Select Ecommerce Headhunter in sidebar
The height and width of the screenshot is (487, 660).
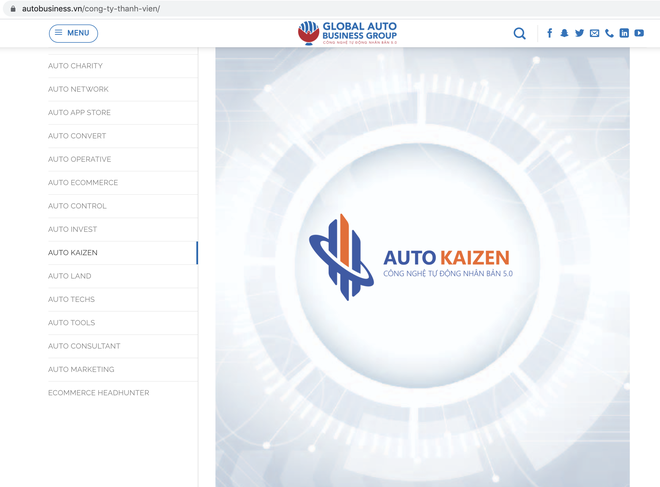pyautogui.click(x=98, y=393)
